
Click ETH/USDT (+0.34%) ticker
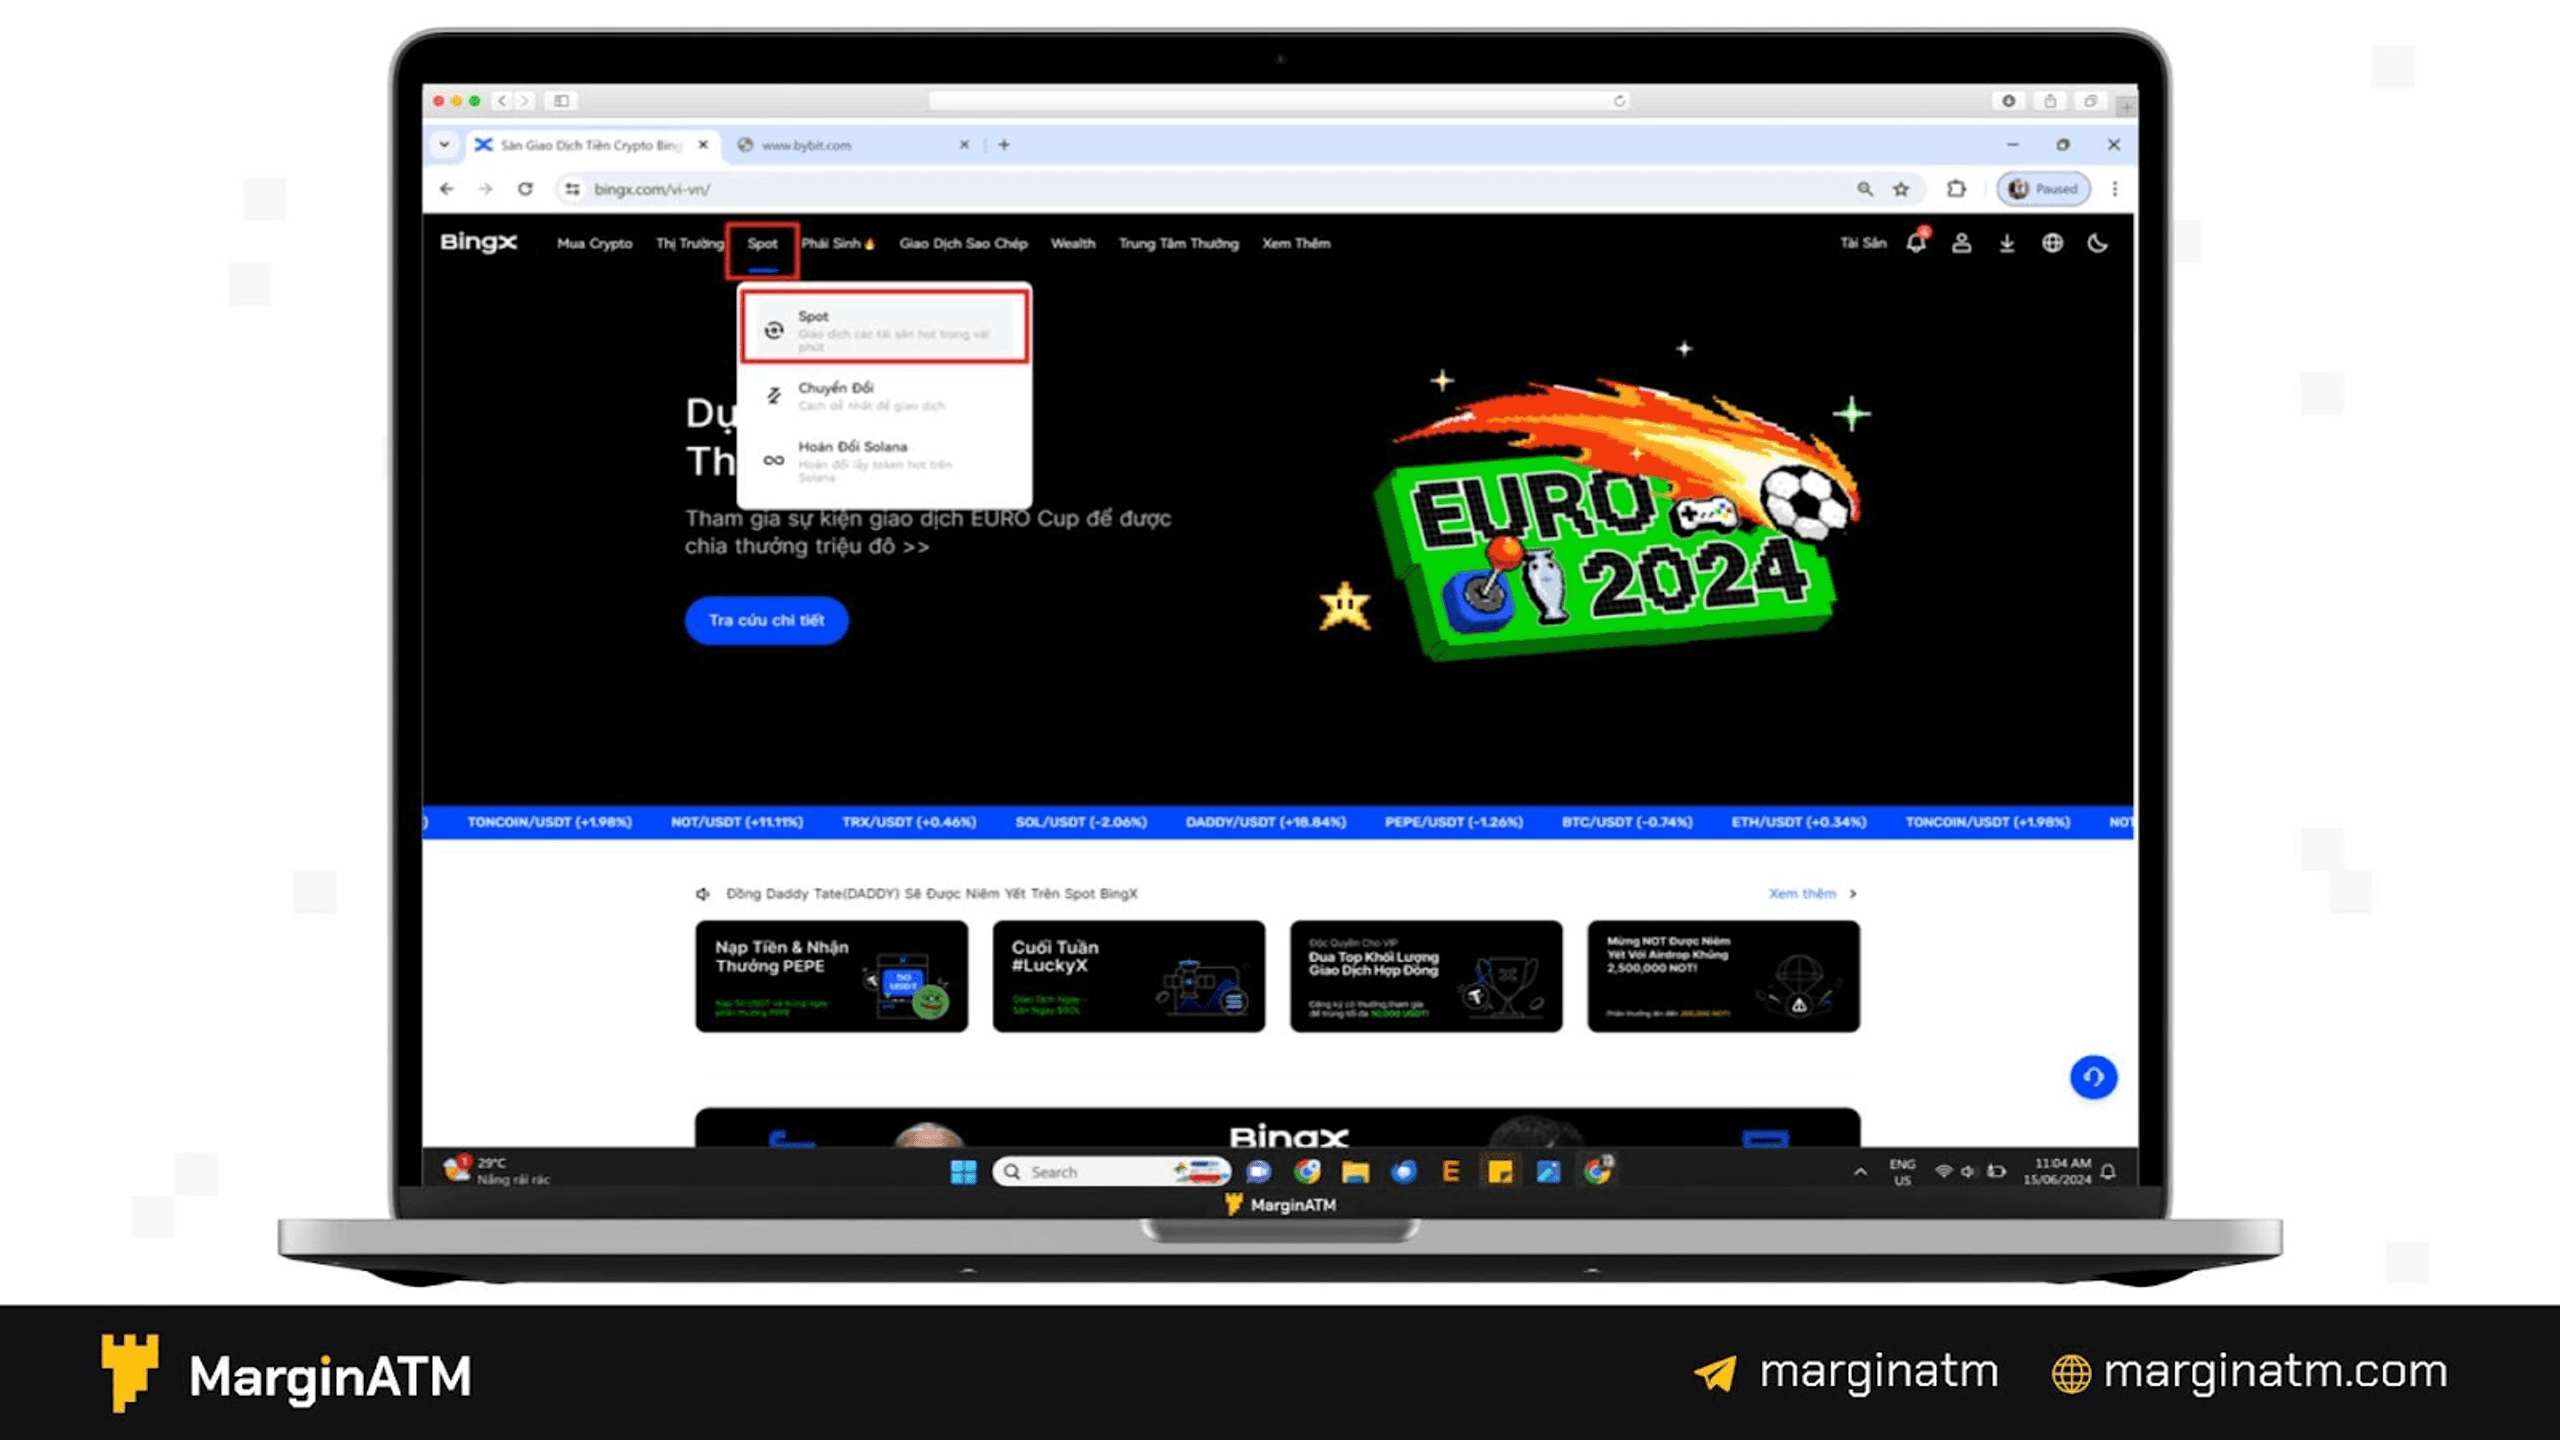point(1799,822)
